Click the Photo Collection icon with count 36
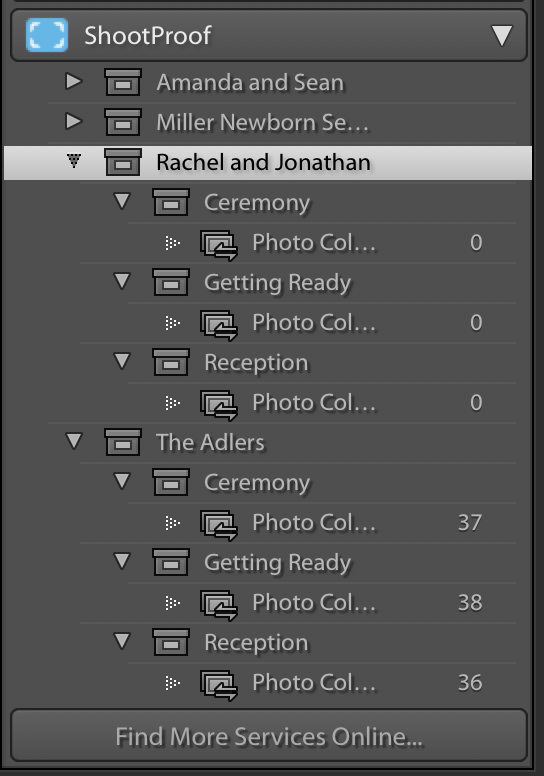Viewport: 544px width, 776px height. pos(219,684)
